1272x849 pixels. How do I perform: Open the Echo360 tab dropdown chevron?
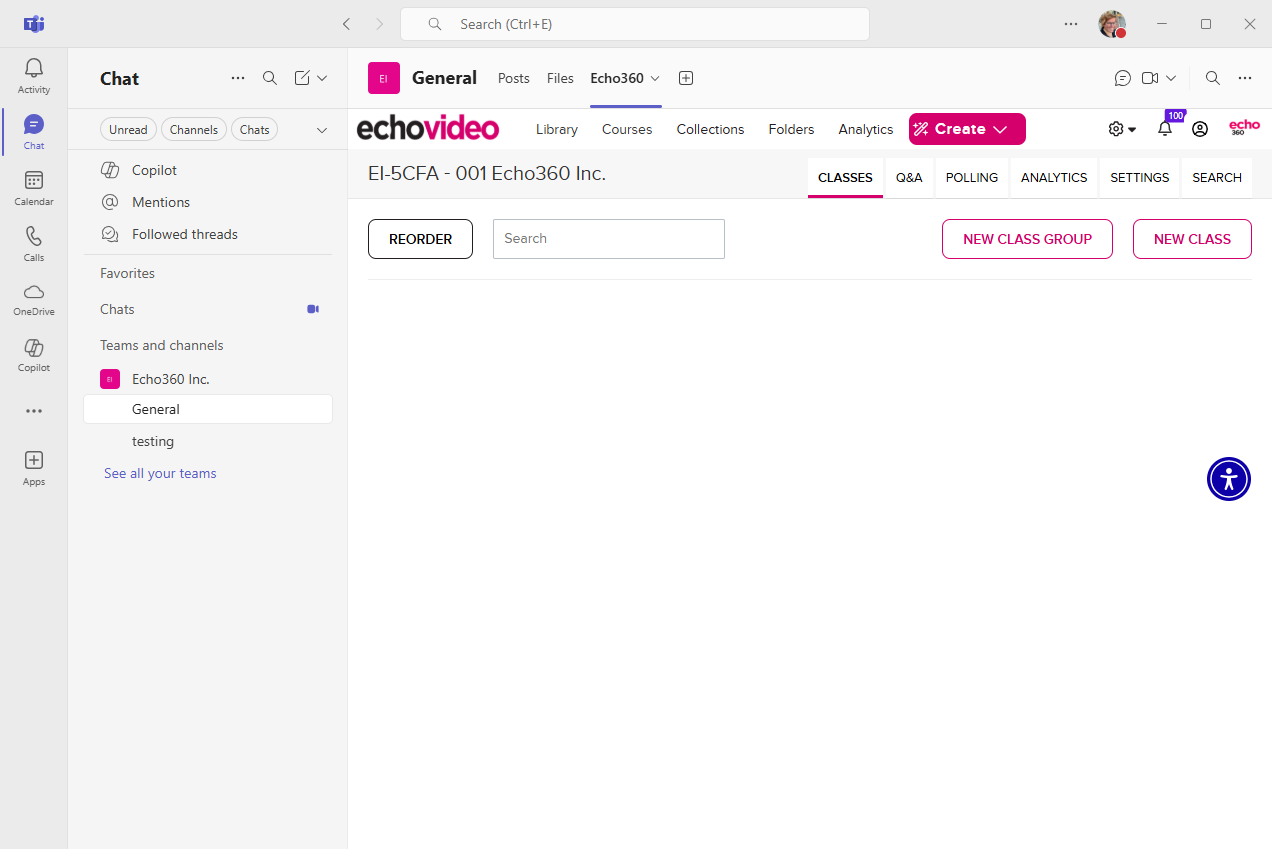click(x=655, y=78)
